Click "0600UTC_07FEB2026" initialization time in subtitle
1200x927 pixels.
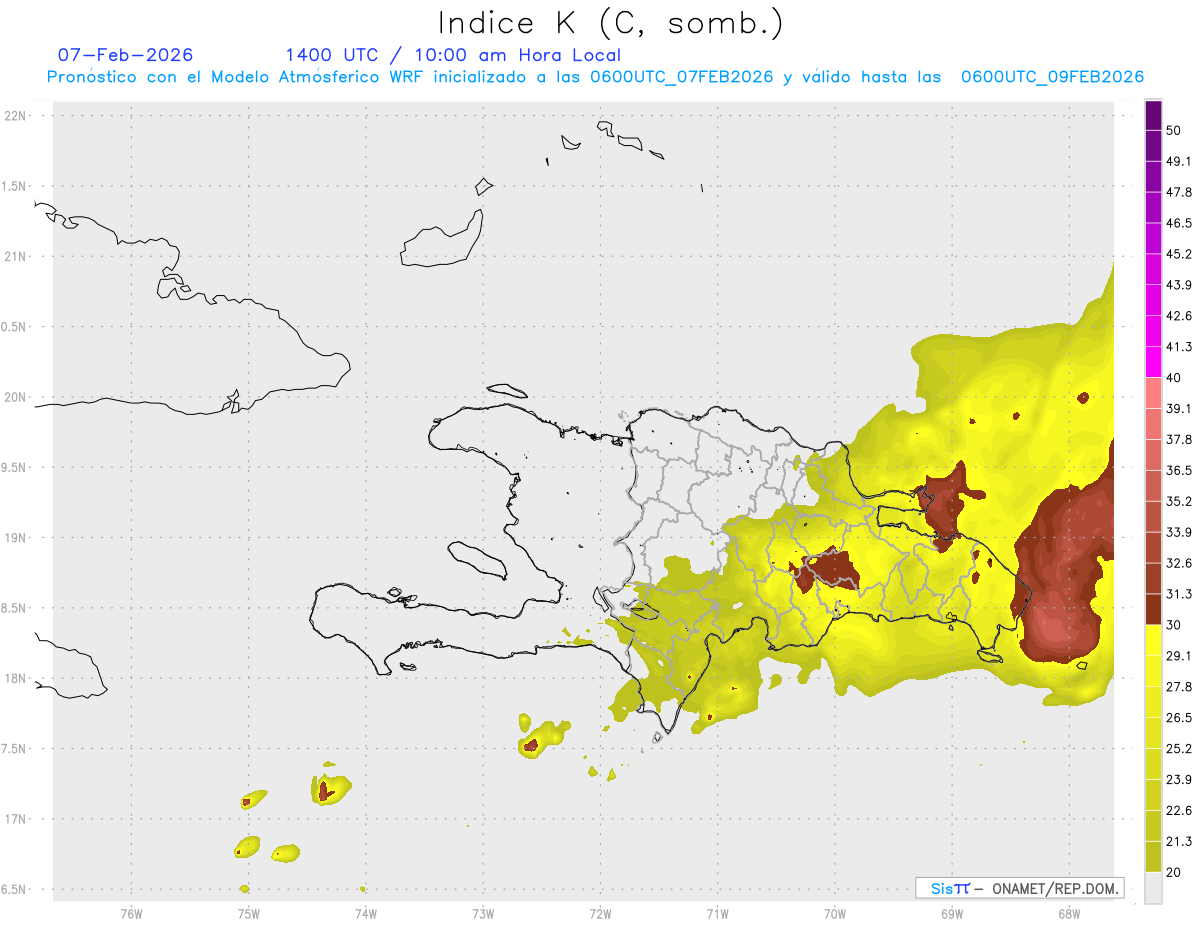(x=681, y=77)
